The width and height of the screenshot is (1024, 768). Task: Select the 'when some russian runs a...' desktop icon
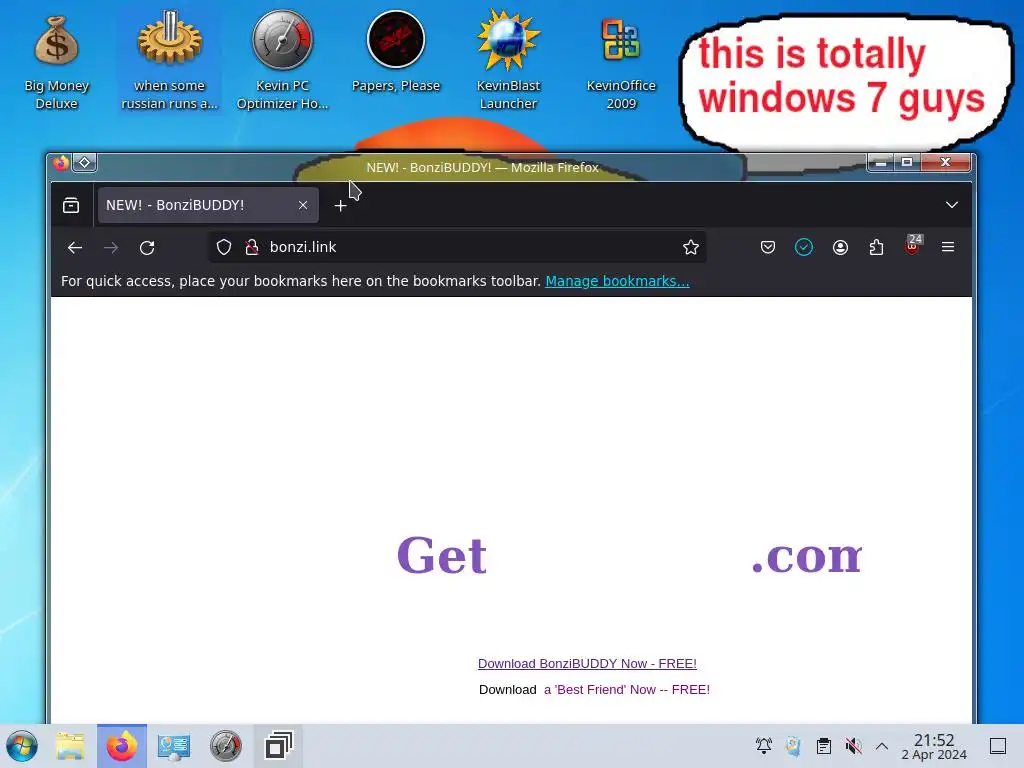169,60
